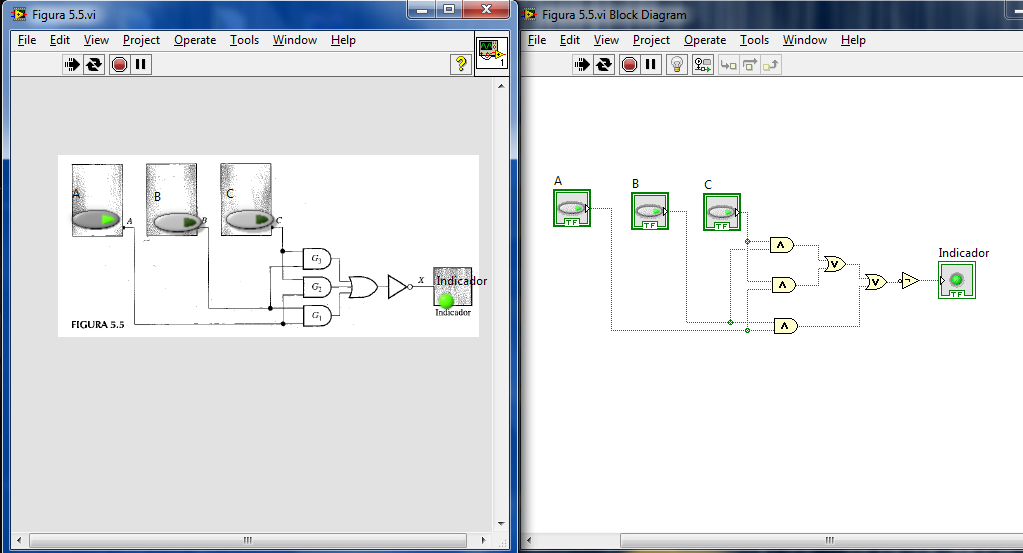Click Run arrow in front panel window
Viewport: 1023px width, 553px height.
tap(72, 65)
